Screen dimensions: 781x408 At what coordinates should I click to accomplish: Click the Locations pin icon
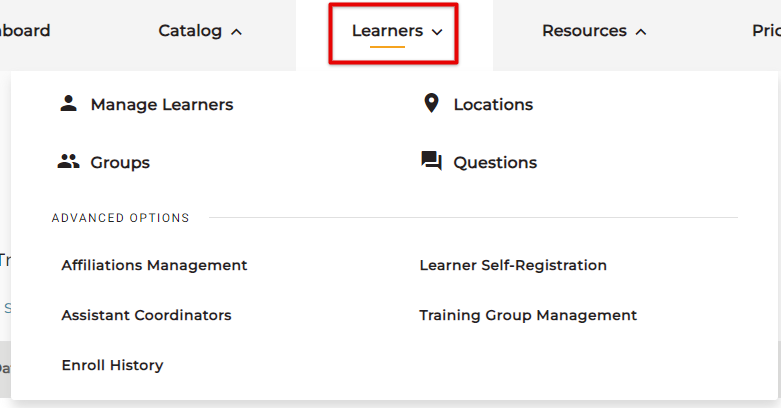(431, 103)
